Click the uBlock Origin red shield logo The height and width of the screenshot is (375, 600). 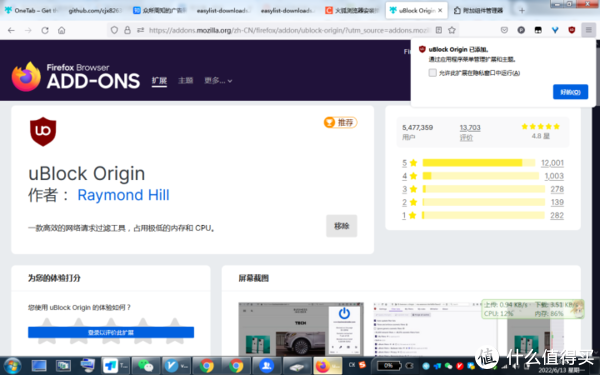click(43, 131)
